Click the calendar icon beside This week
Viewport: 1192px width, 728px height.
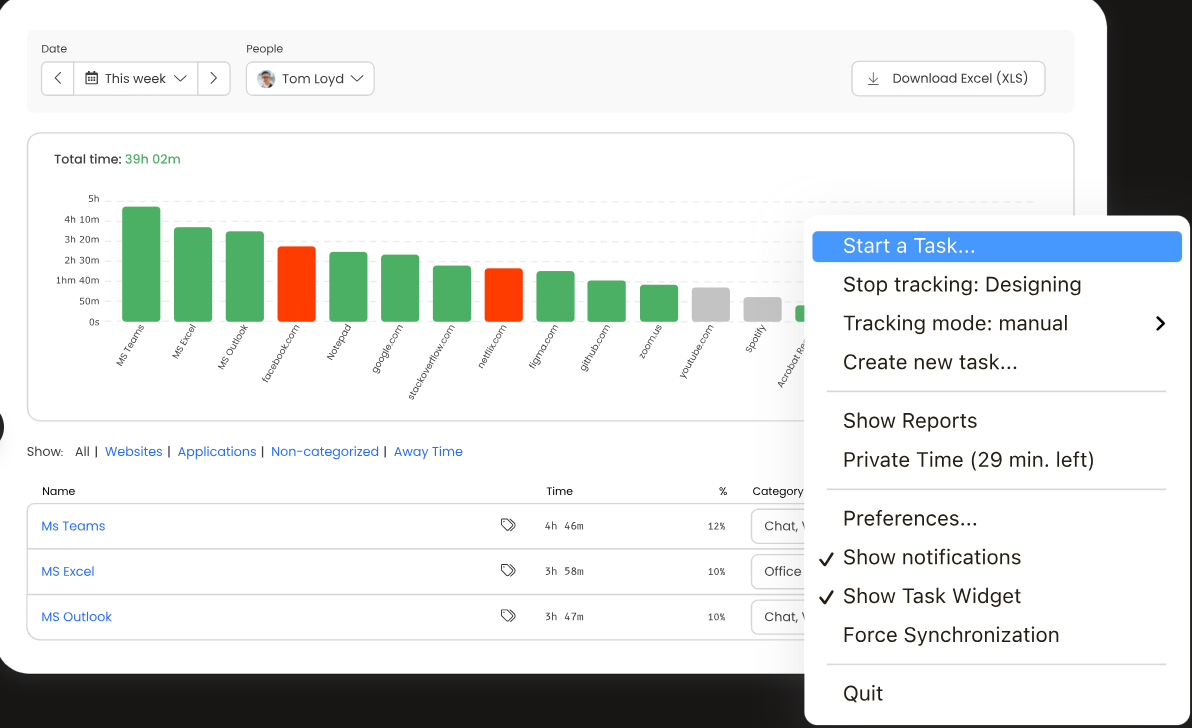pyautogui.click(x=92, y=78)
